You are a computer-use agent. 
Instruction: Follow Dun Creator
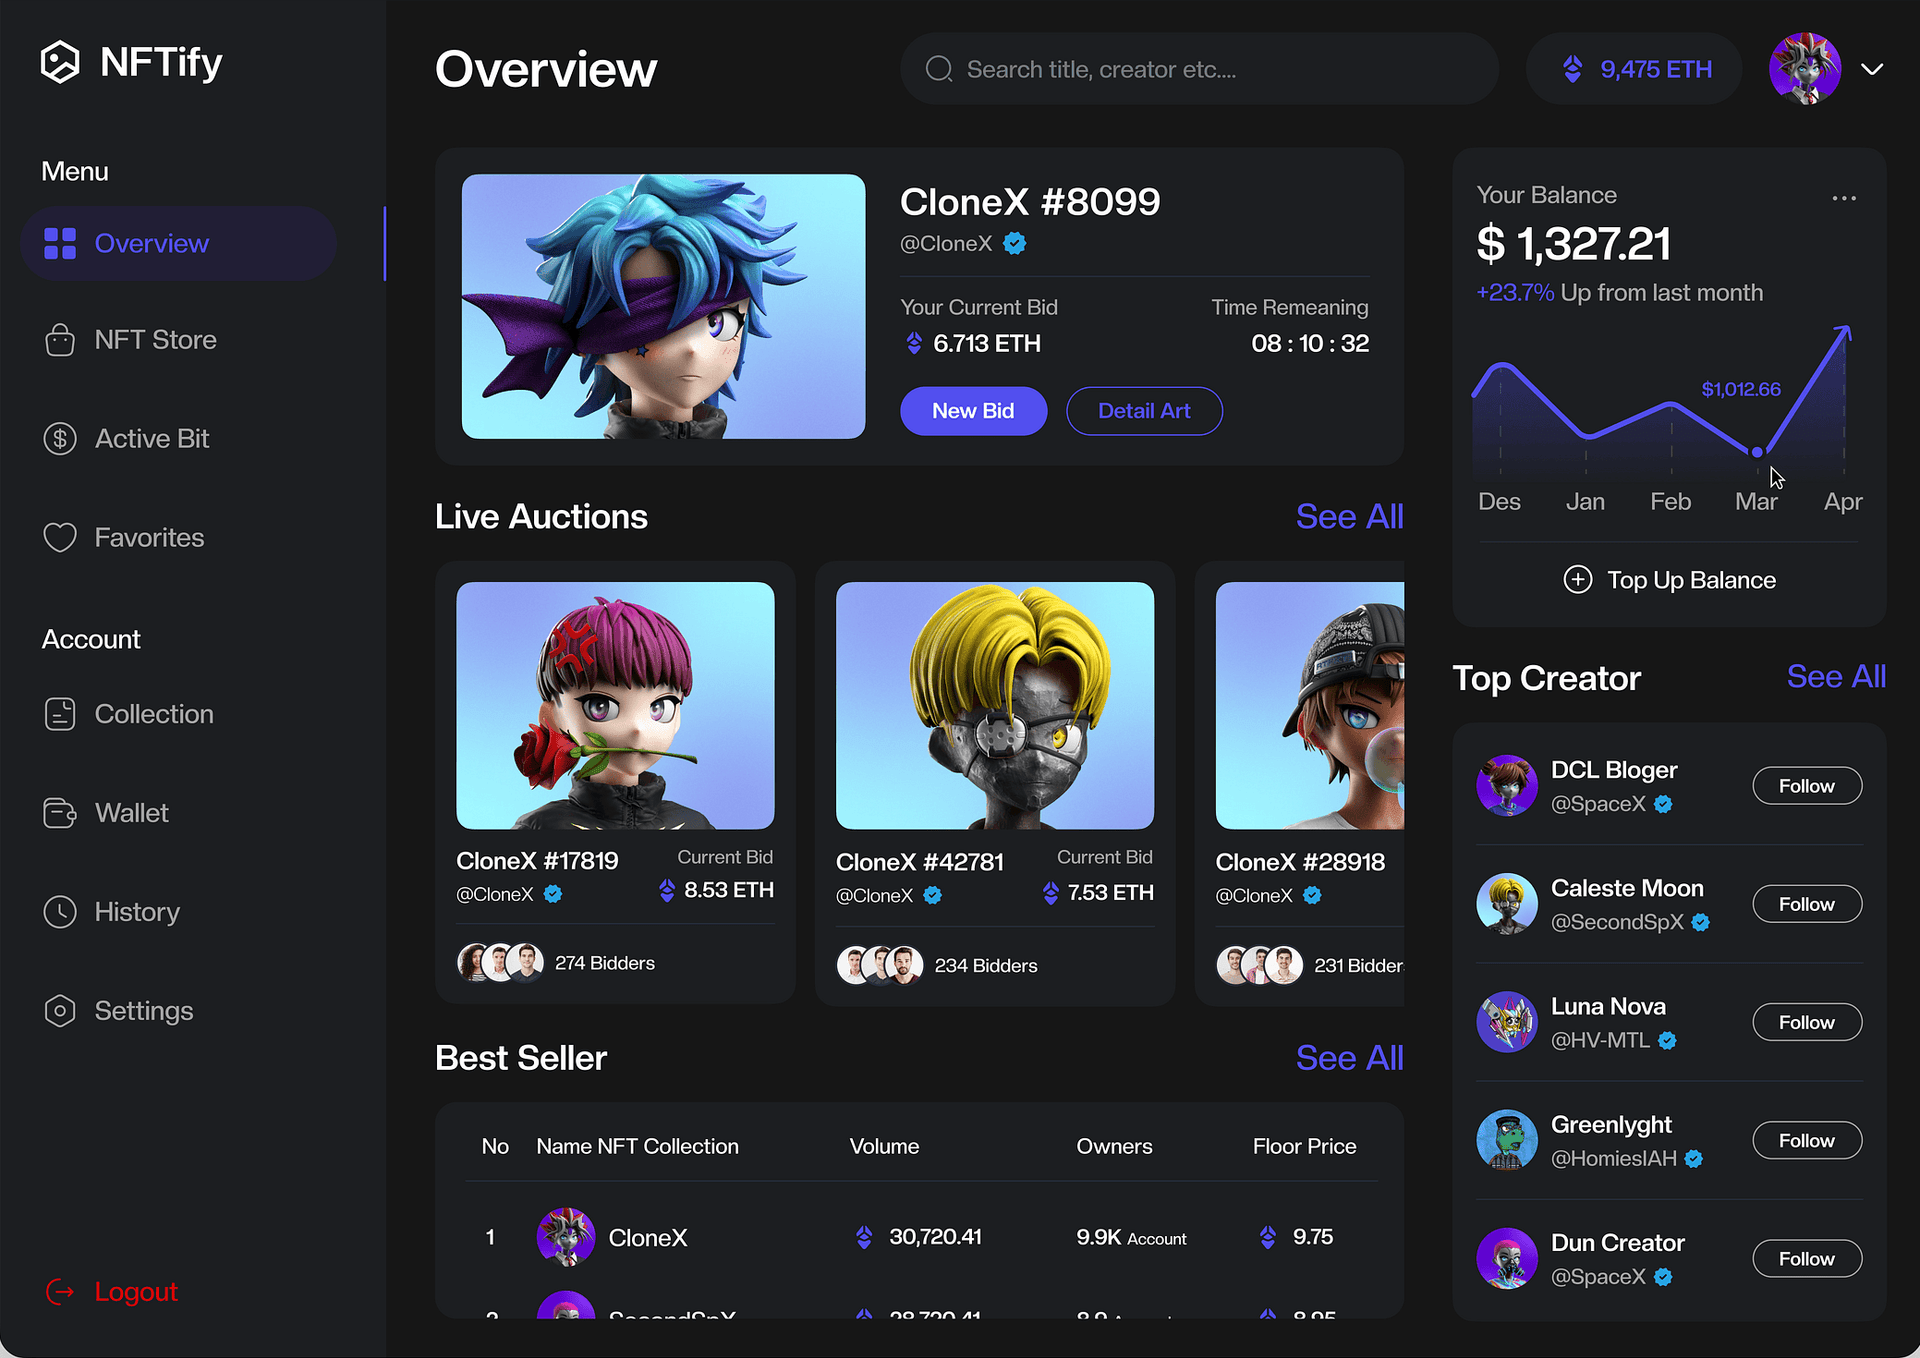(1807, 1258)
